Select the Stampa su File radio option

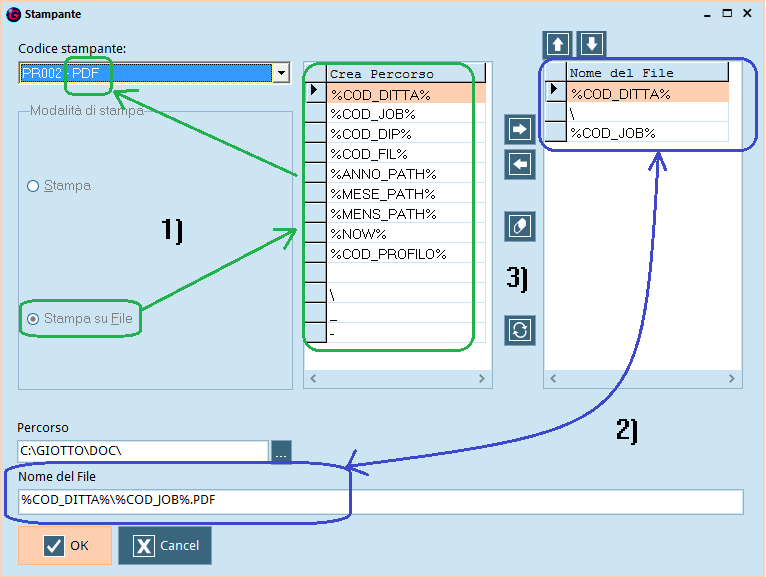pos(33,319)
